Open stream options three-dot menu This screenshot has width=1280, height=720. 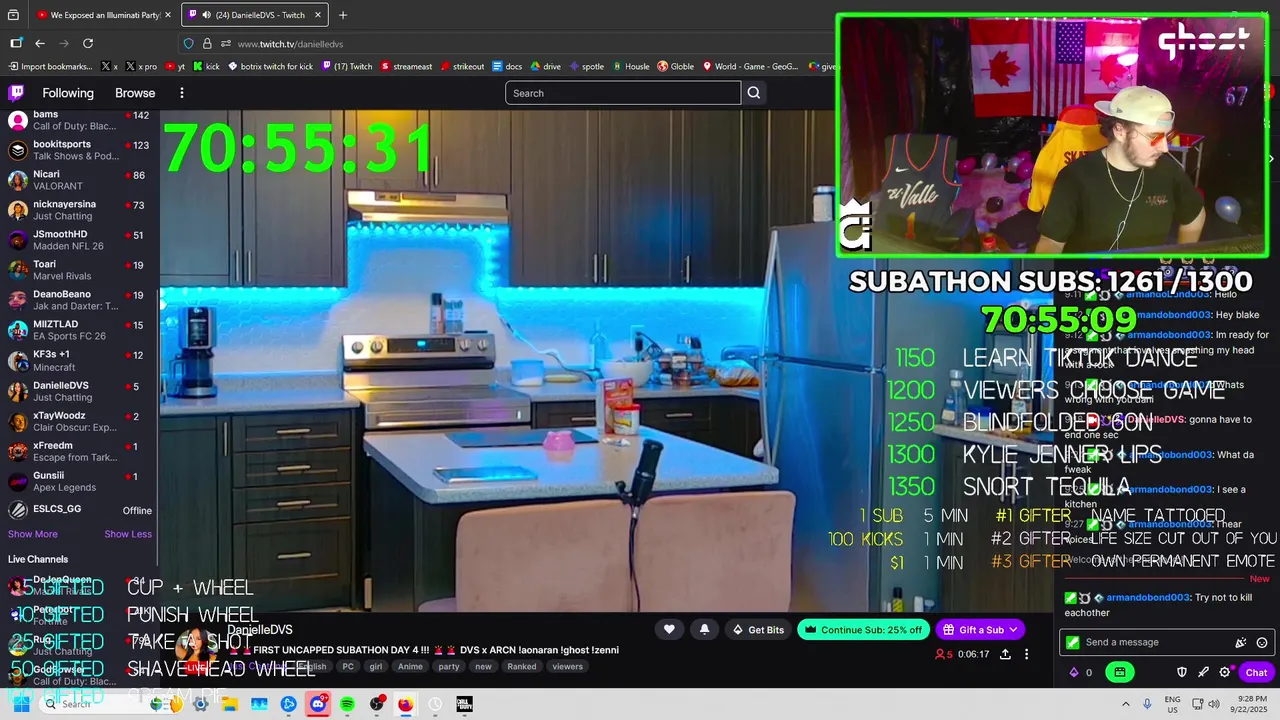coord(1026,654)
